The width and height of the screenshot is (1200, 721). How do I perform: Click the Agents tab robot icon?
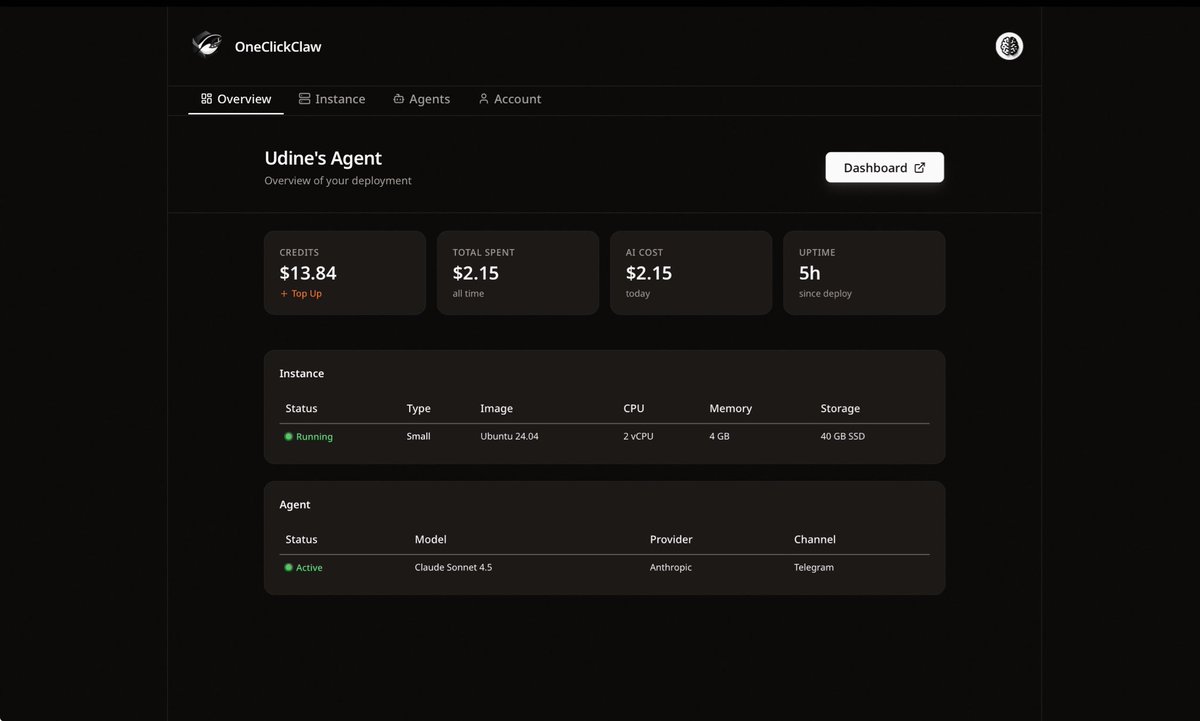(x=398, y=99)
